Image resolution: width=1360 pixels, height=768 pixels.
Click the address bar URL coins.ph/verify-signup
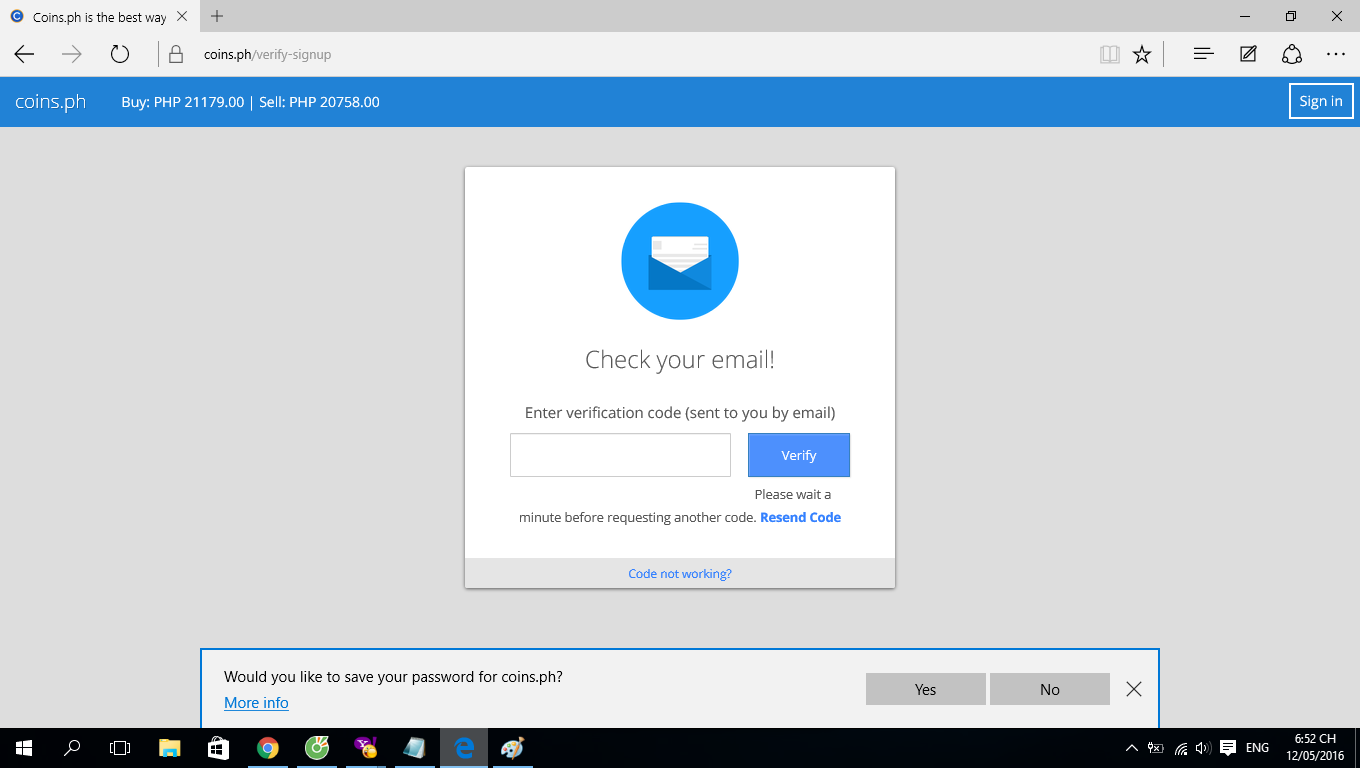click(x=267, y=54)
